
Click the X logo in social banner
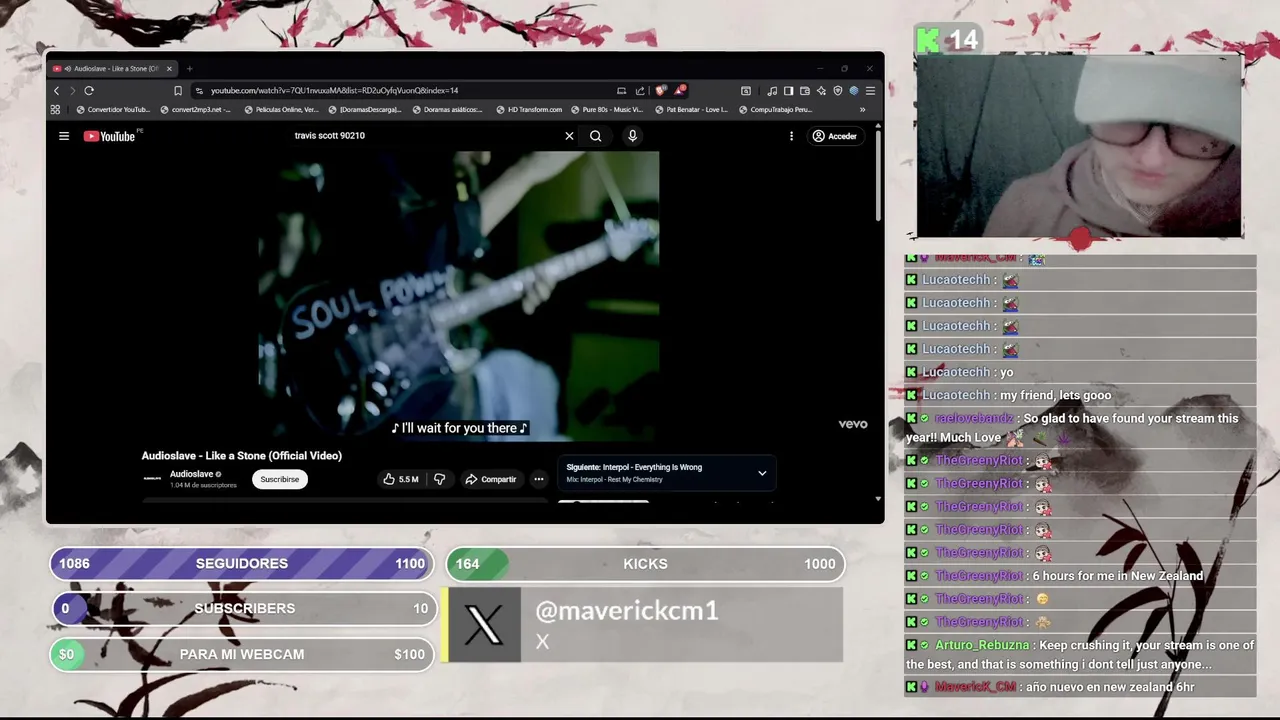[484, 625]
